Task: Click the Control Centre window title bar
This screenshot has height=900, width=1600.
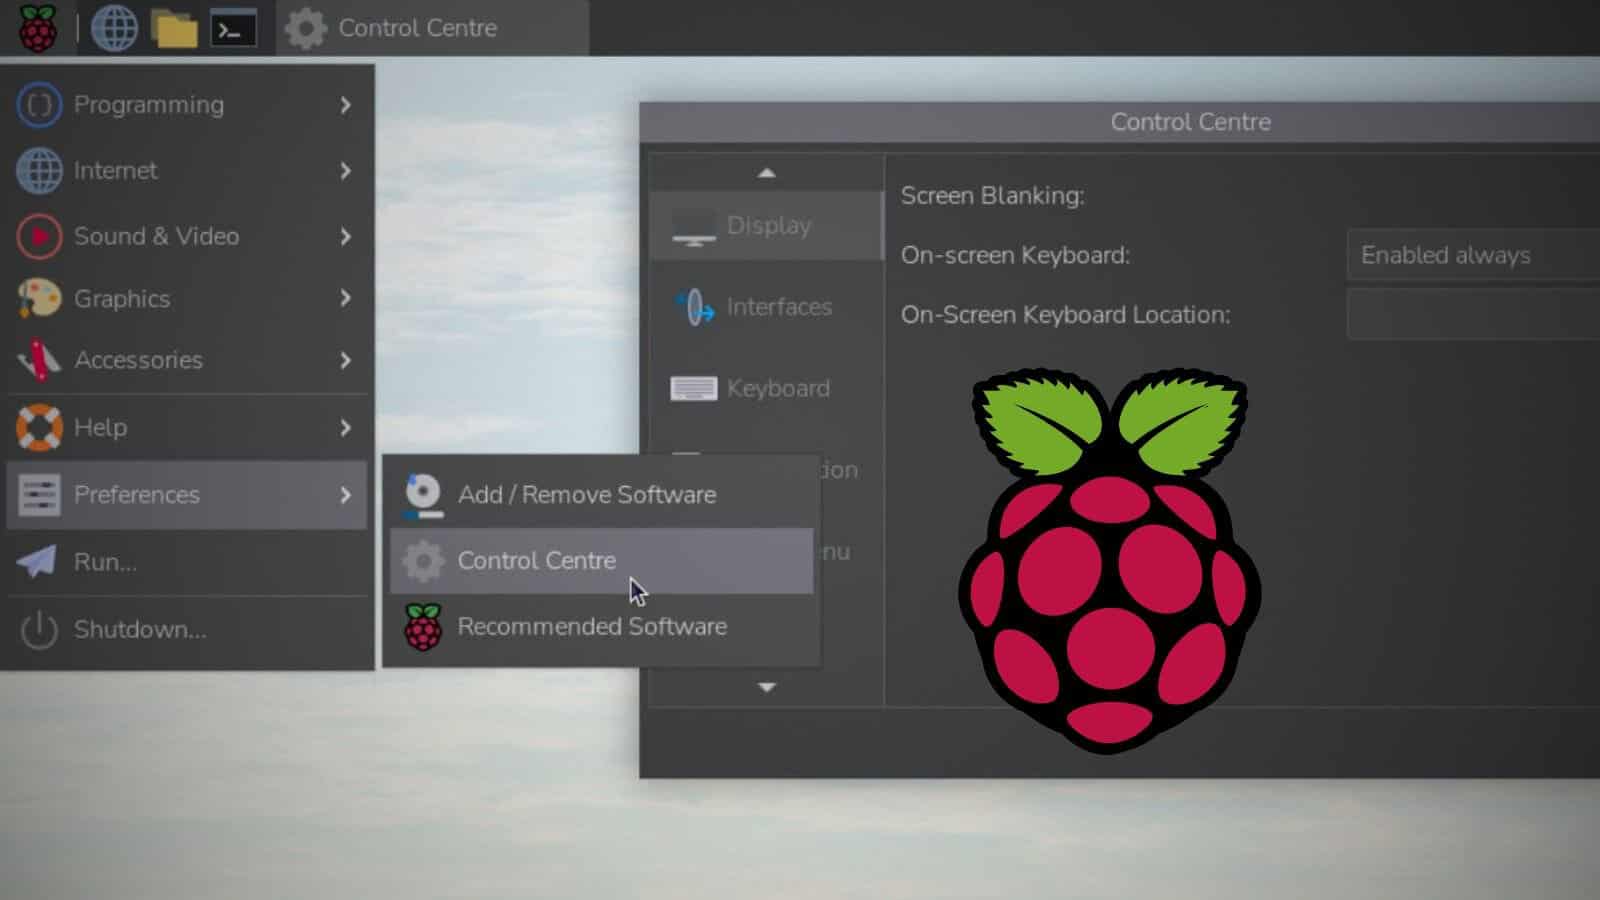Action: [1120, 122]
